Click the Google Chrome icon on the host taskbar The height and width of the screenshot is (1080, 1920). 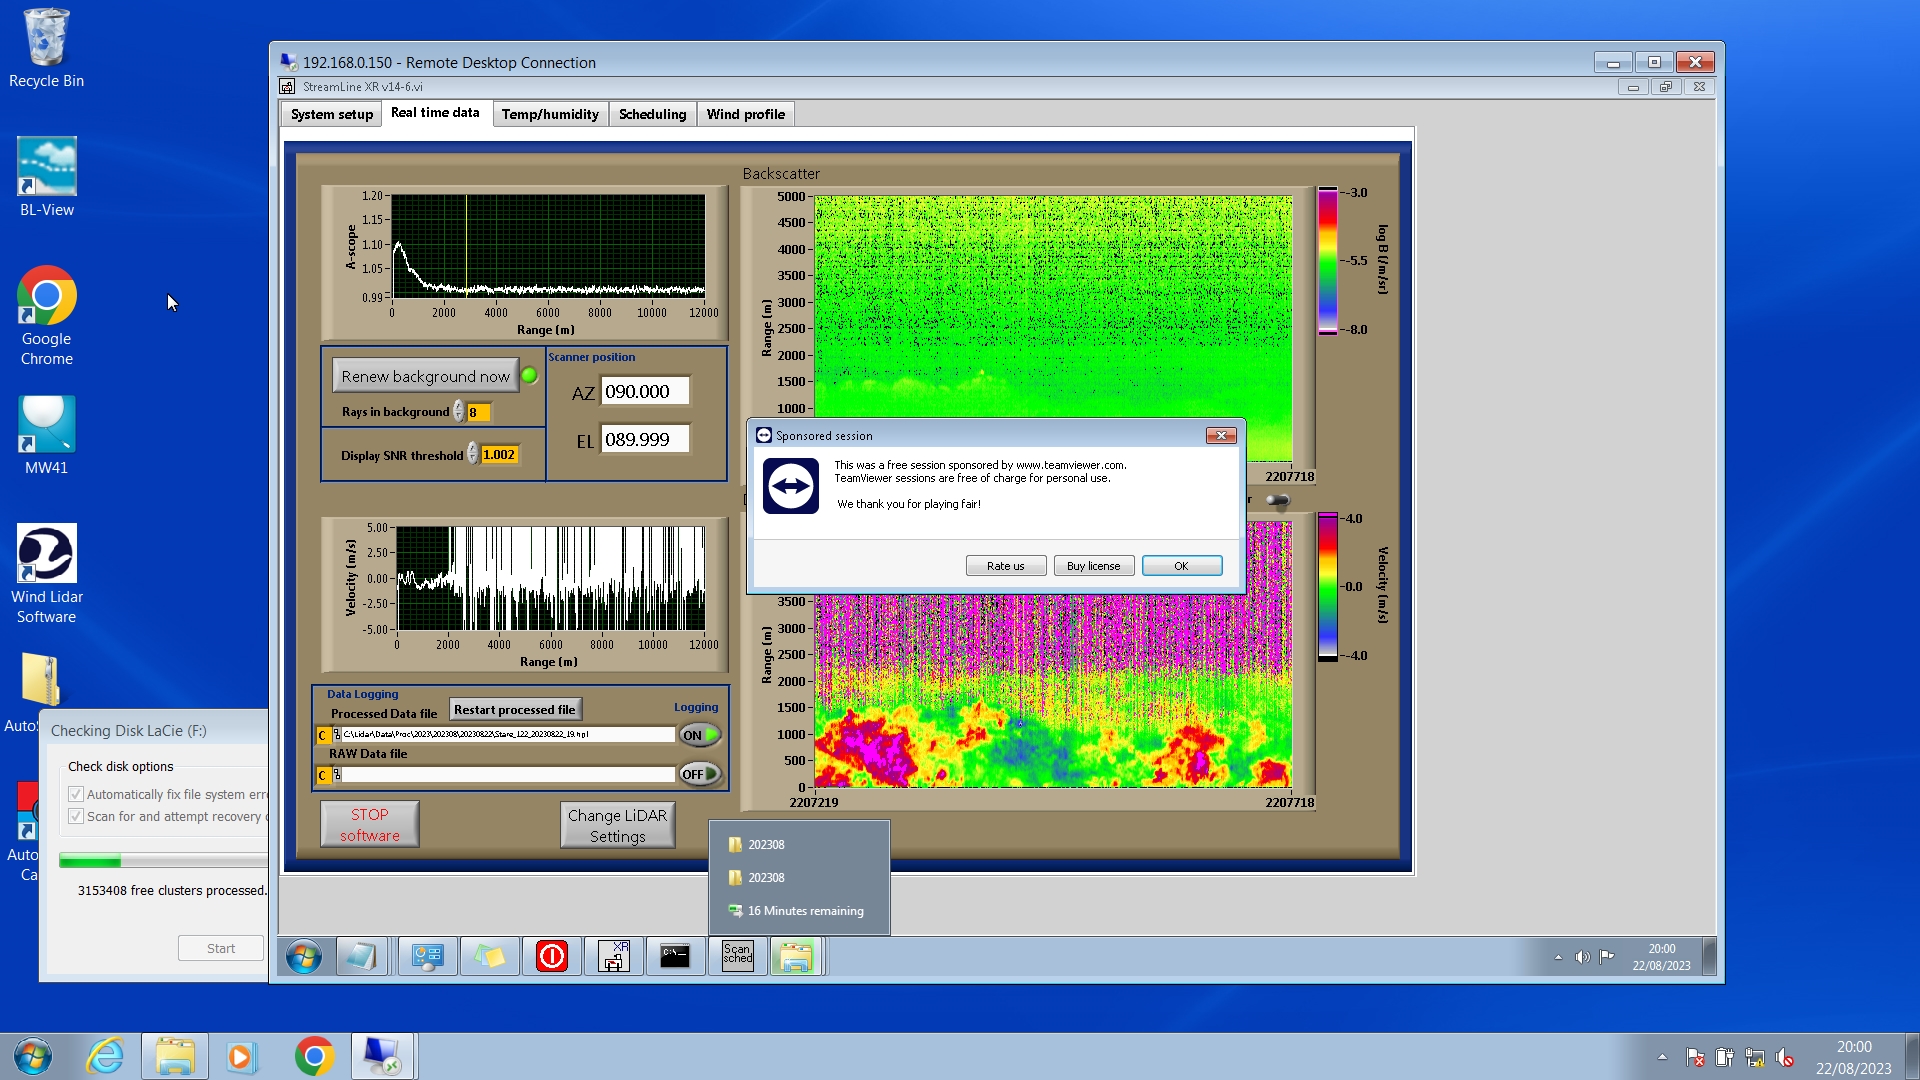(314, 1056)
